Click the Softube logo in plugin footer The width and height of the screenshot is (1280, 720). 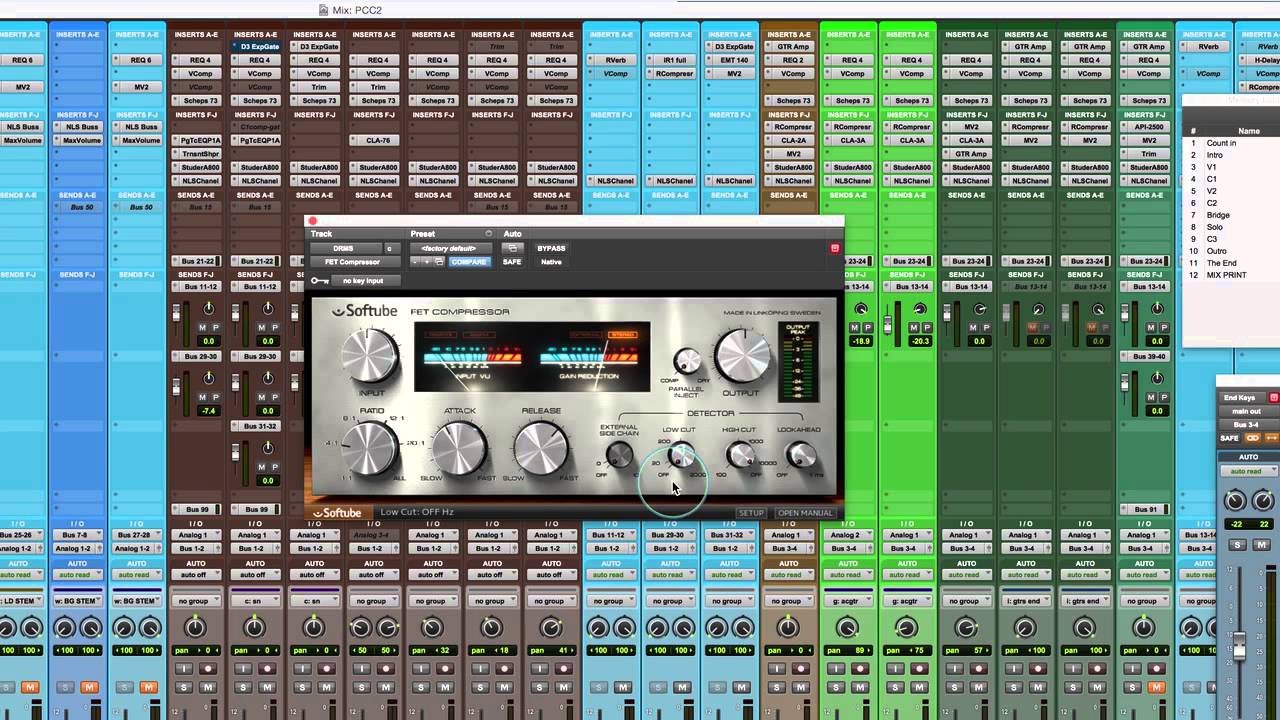[337, 513]
